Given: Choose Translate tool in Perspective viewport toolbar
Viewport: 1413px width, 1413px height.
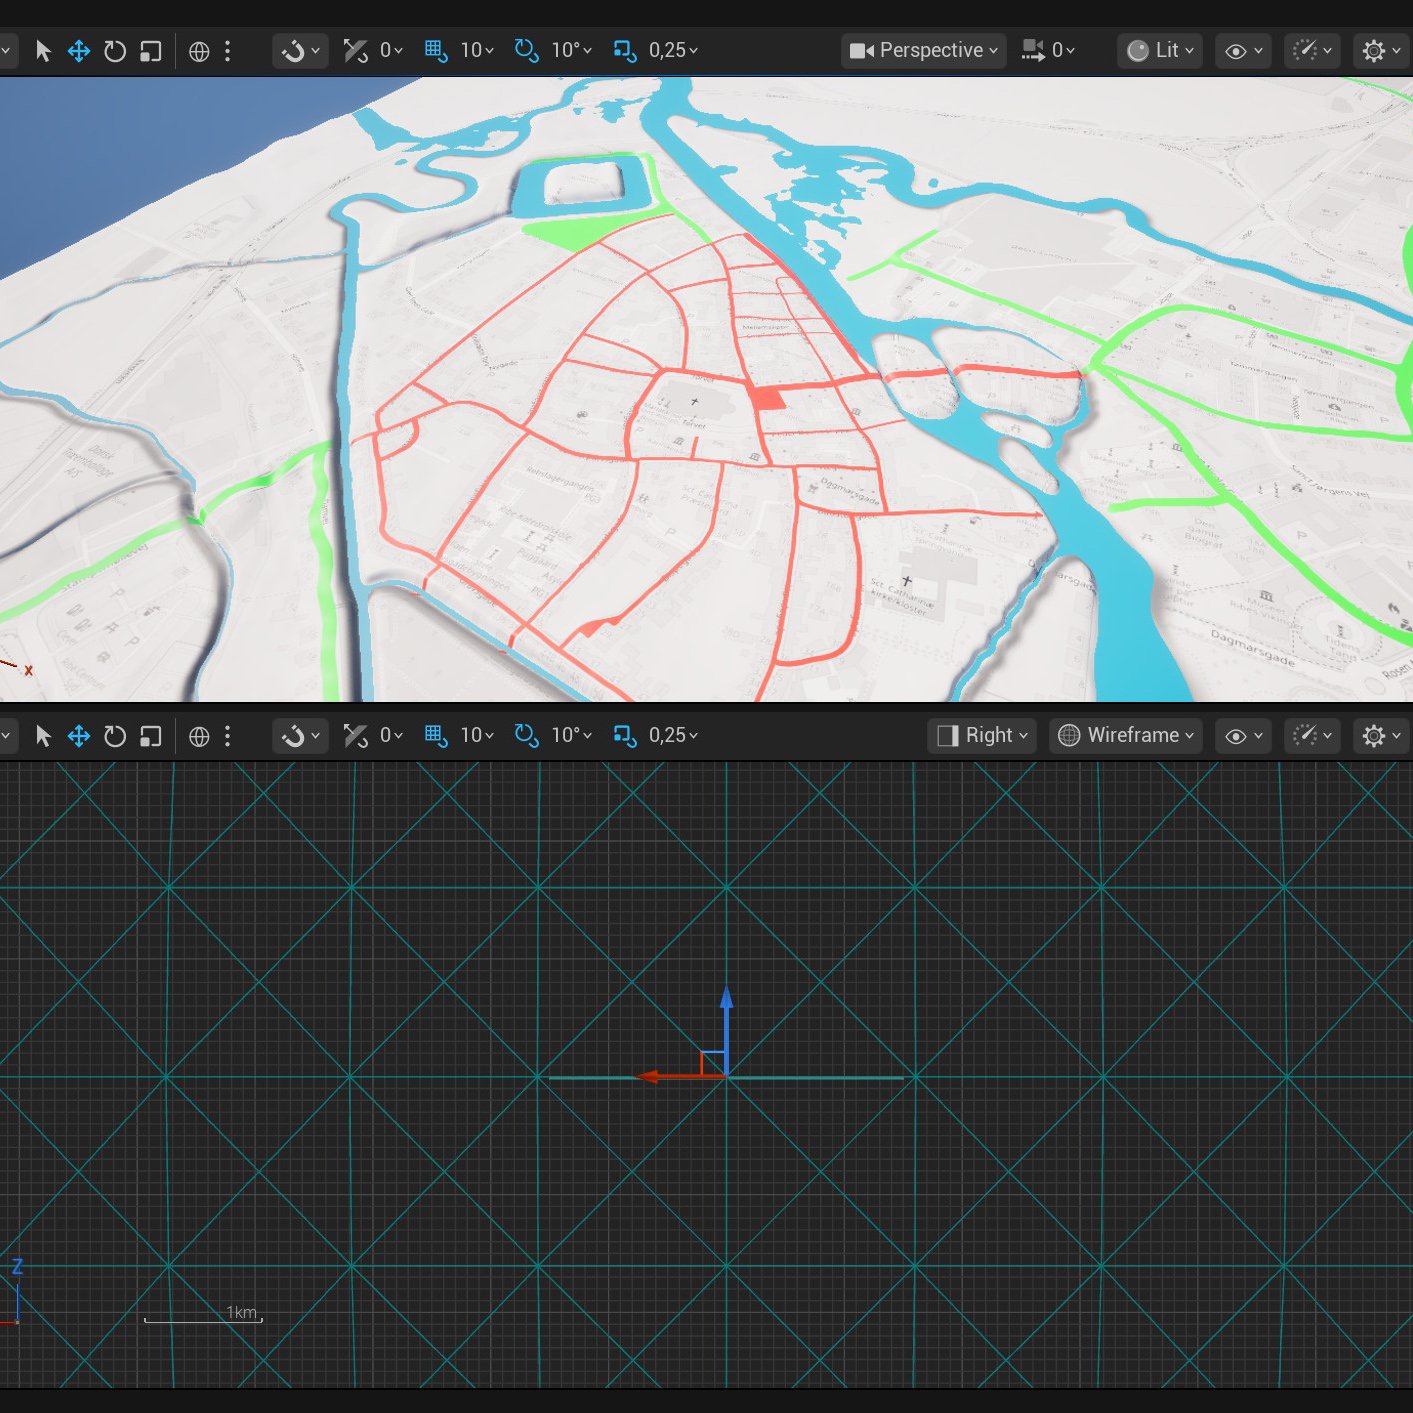Looking at the screenshot, I should tap(79, 51).
